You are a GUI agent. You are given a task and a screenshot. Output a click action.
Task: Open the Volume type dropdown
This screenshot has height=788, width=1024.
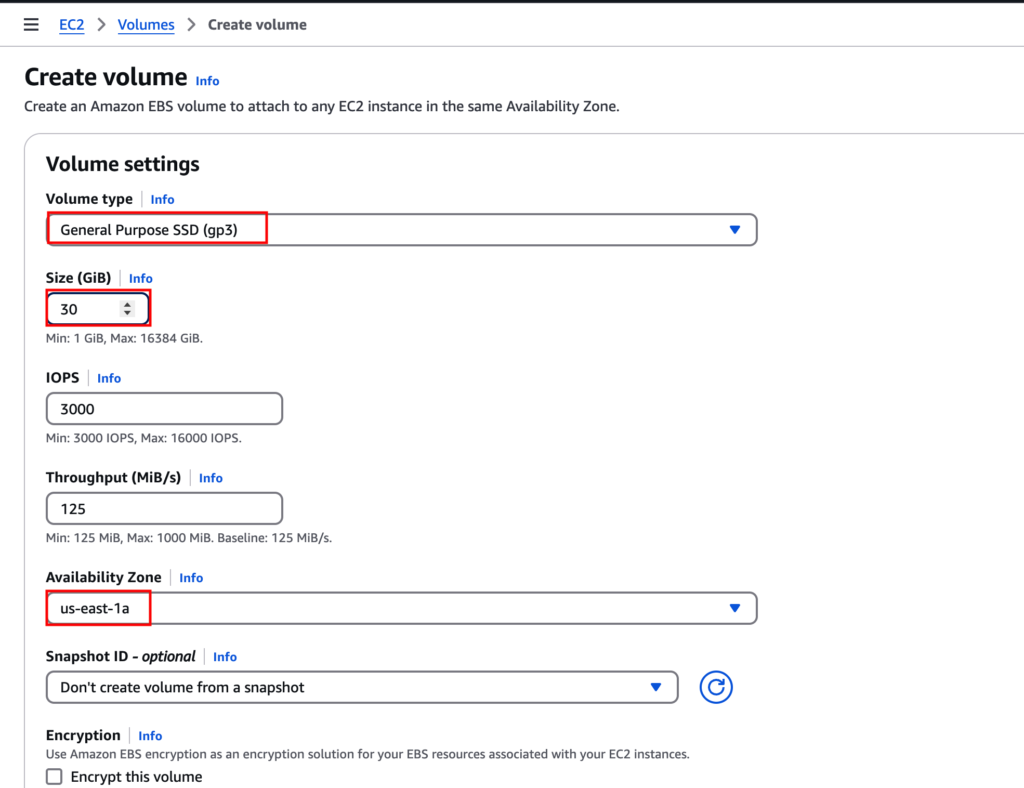pos(402,230)
